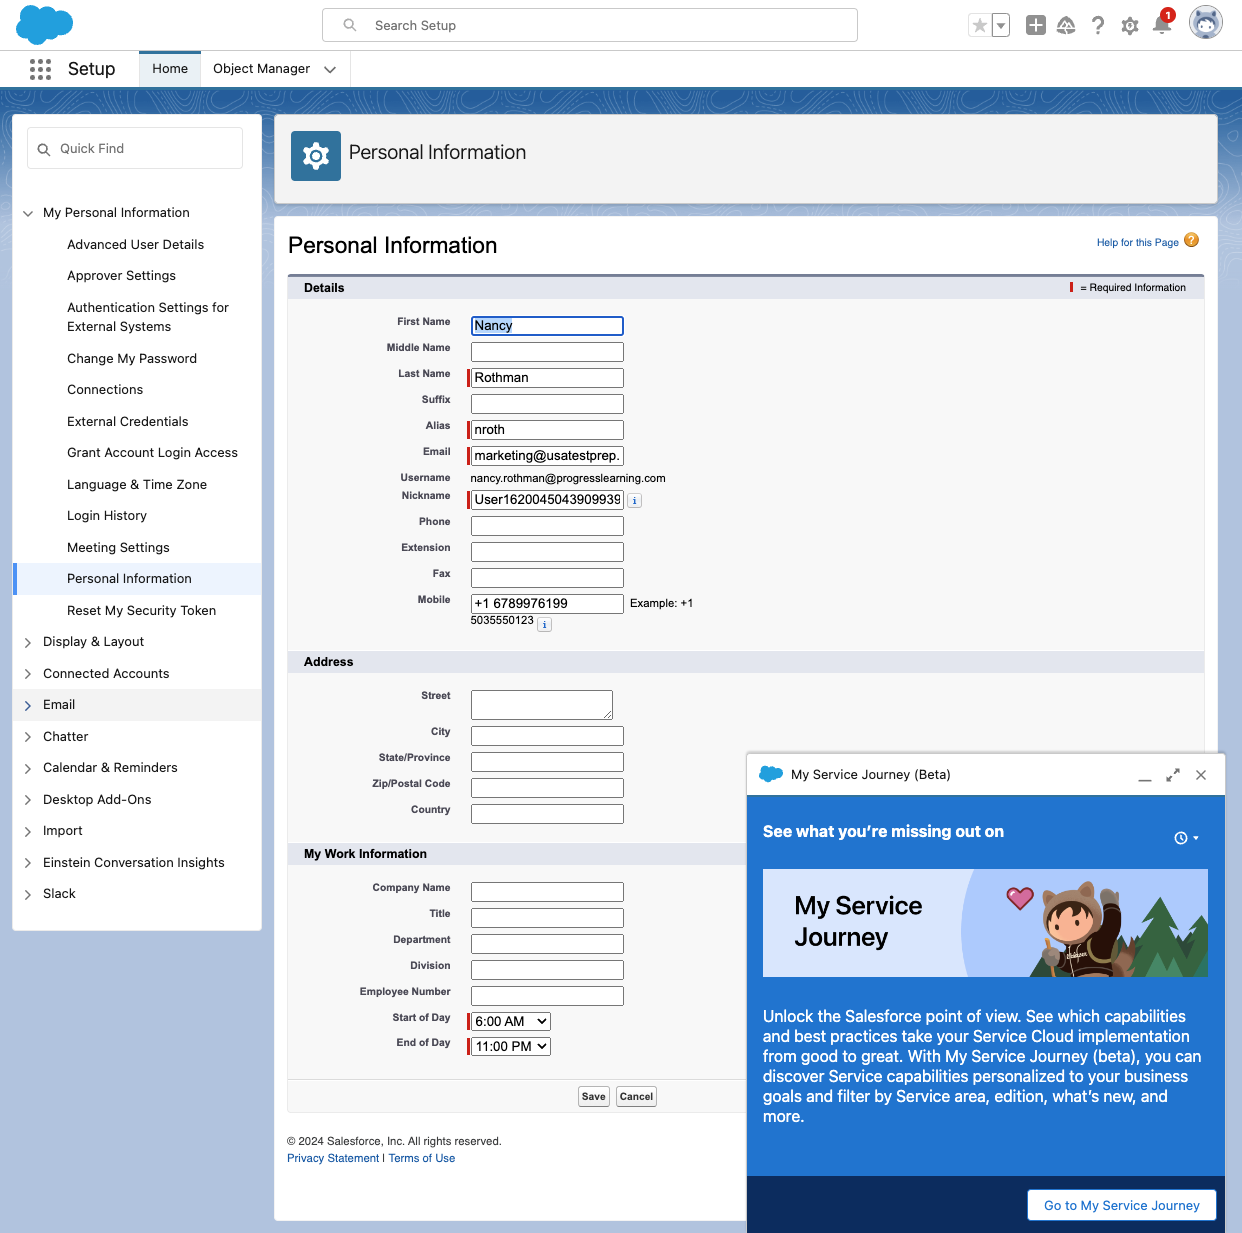Click the orange help question icon

pyautogui.click(x=1191, y=240)
